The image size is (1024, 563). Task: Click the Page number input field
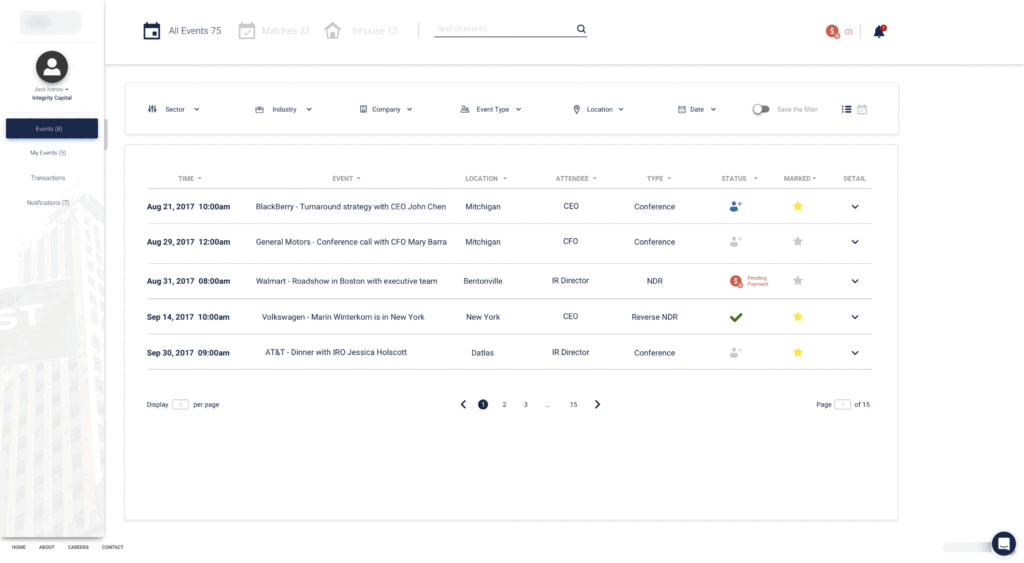tap(842, 404)
